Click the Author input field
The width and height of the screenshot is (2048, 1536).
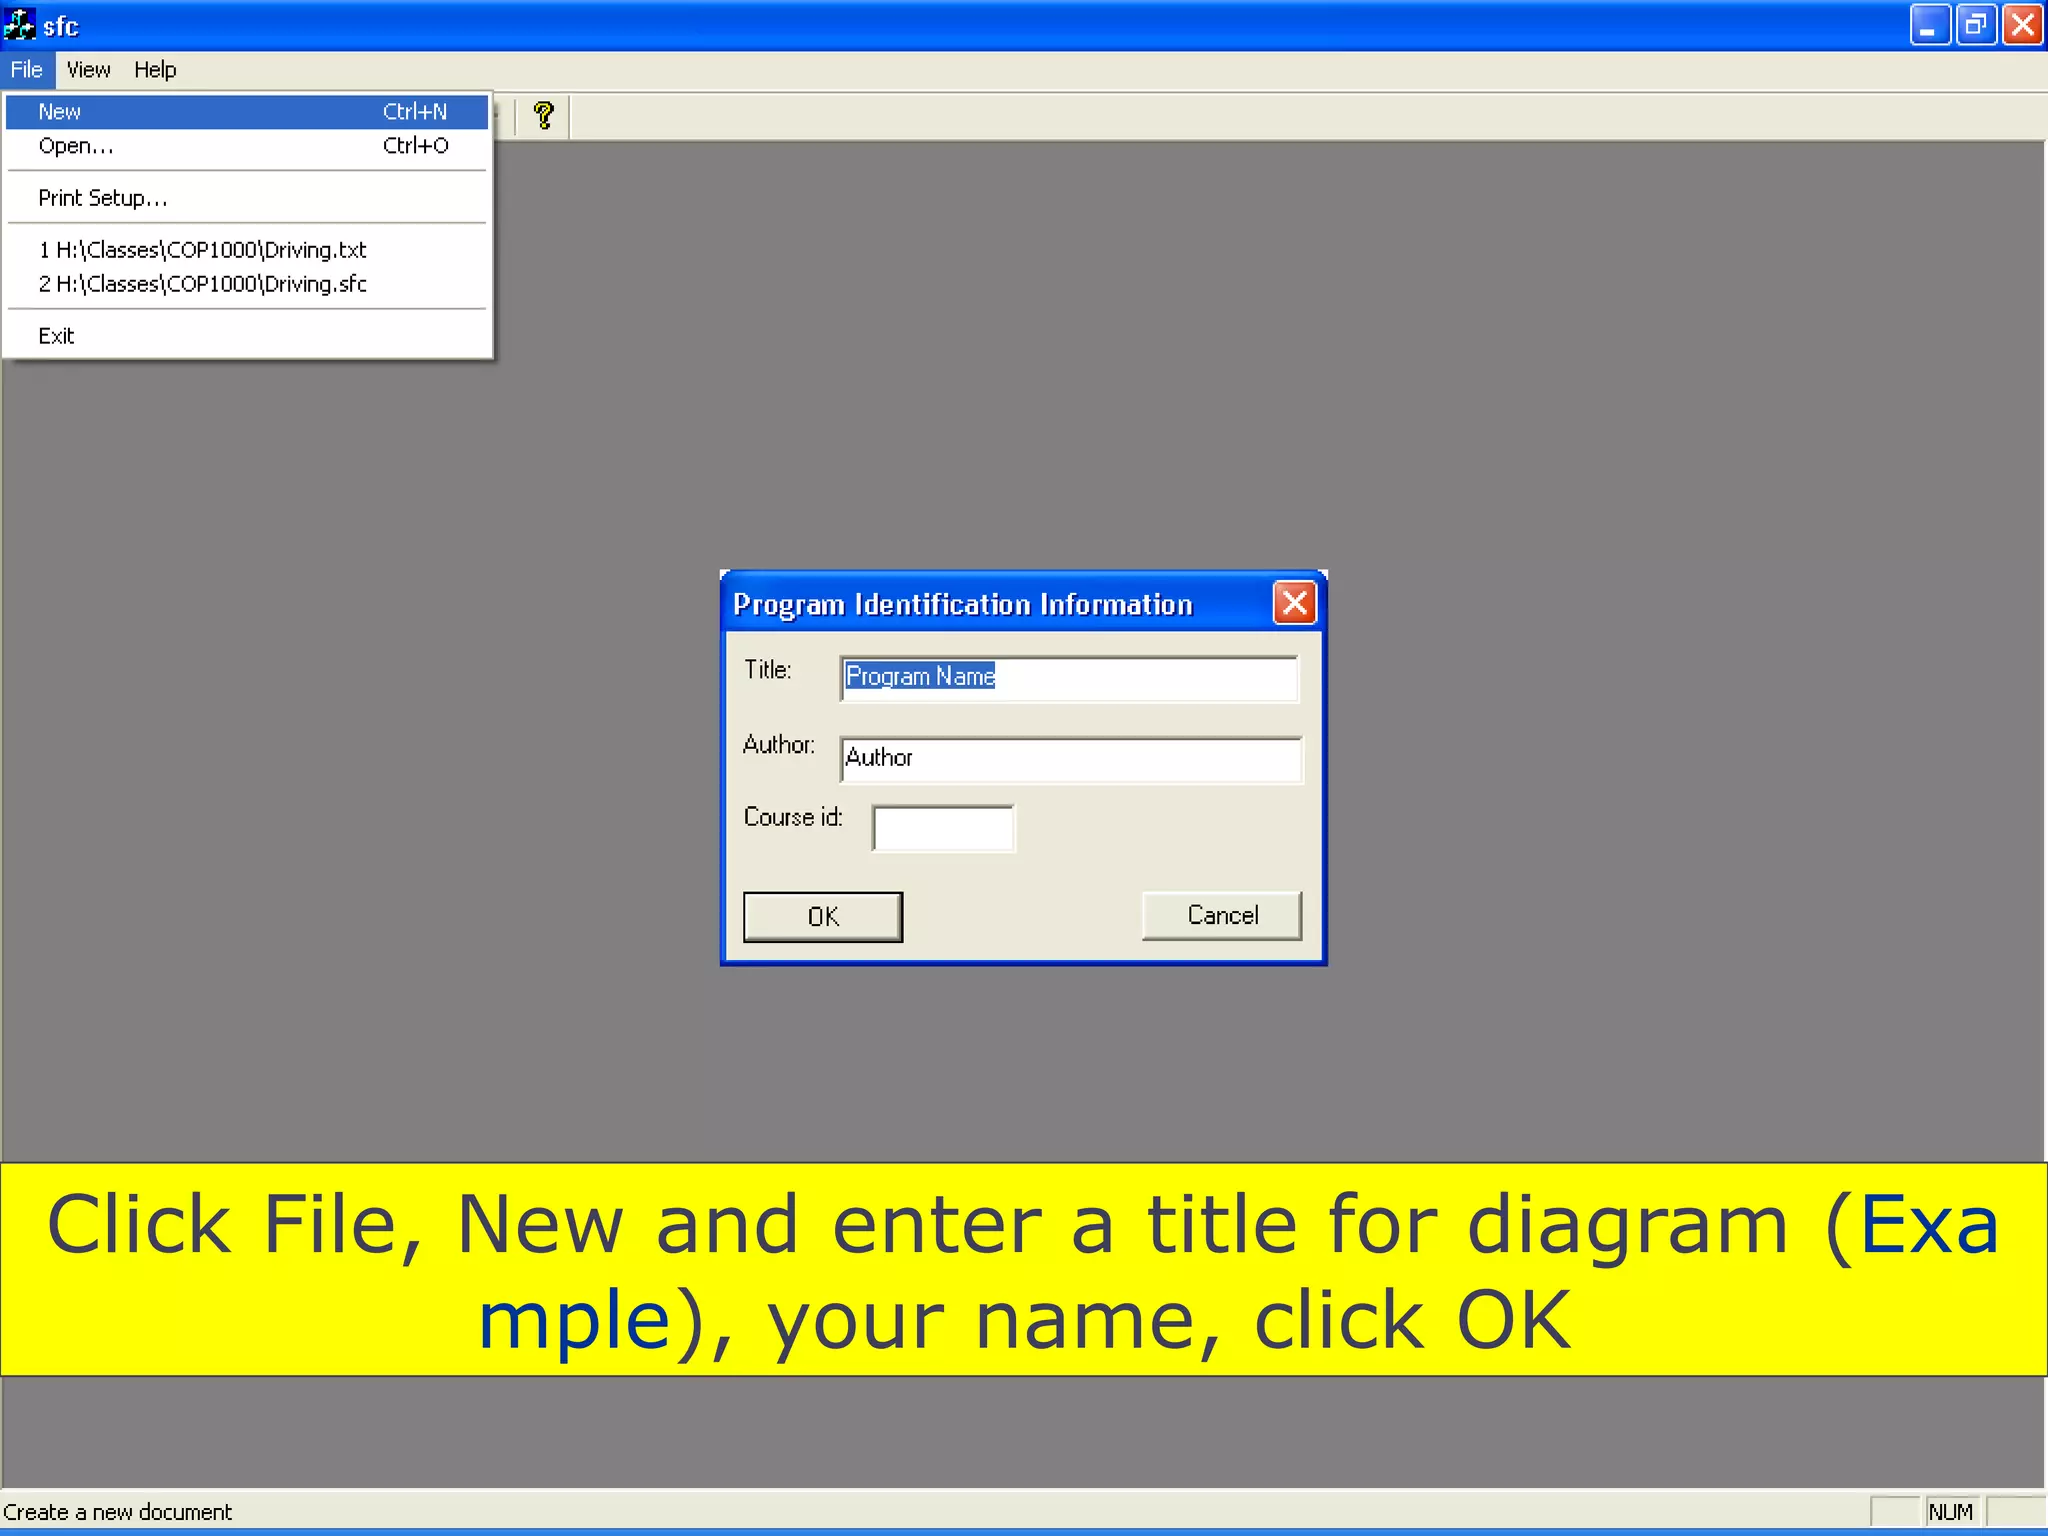click(1071, 759)
